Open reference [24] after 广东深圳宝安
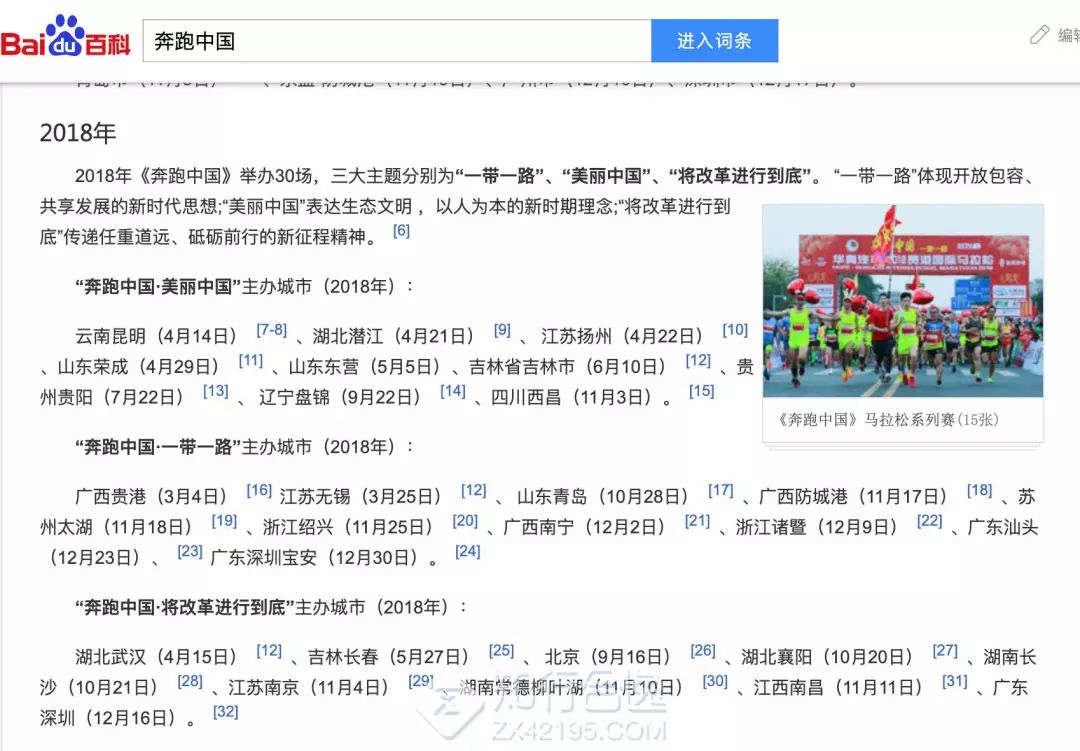1080x751 pixels. click(468, 551)
